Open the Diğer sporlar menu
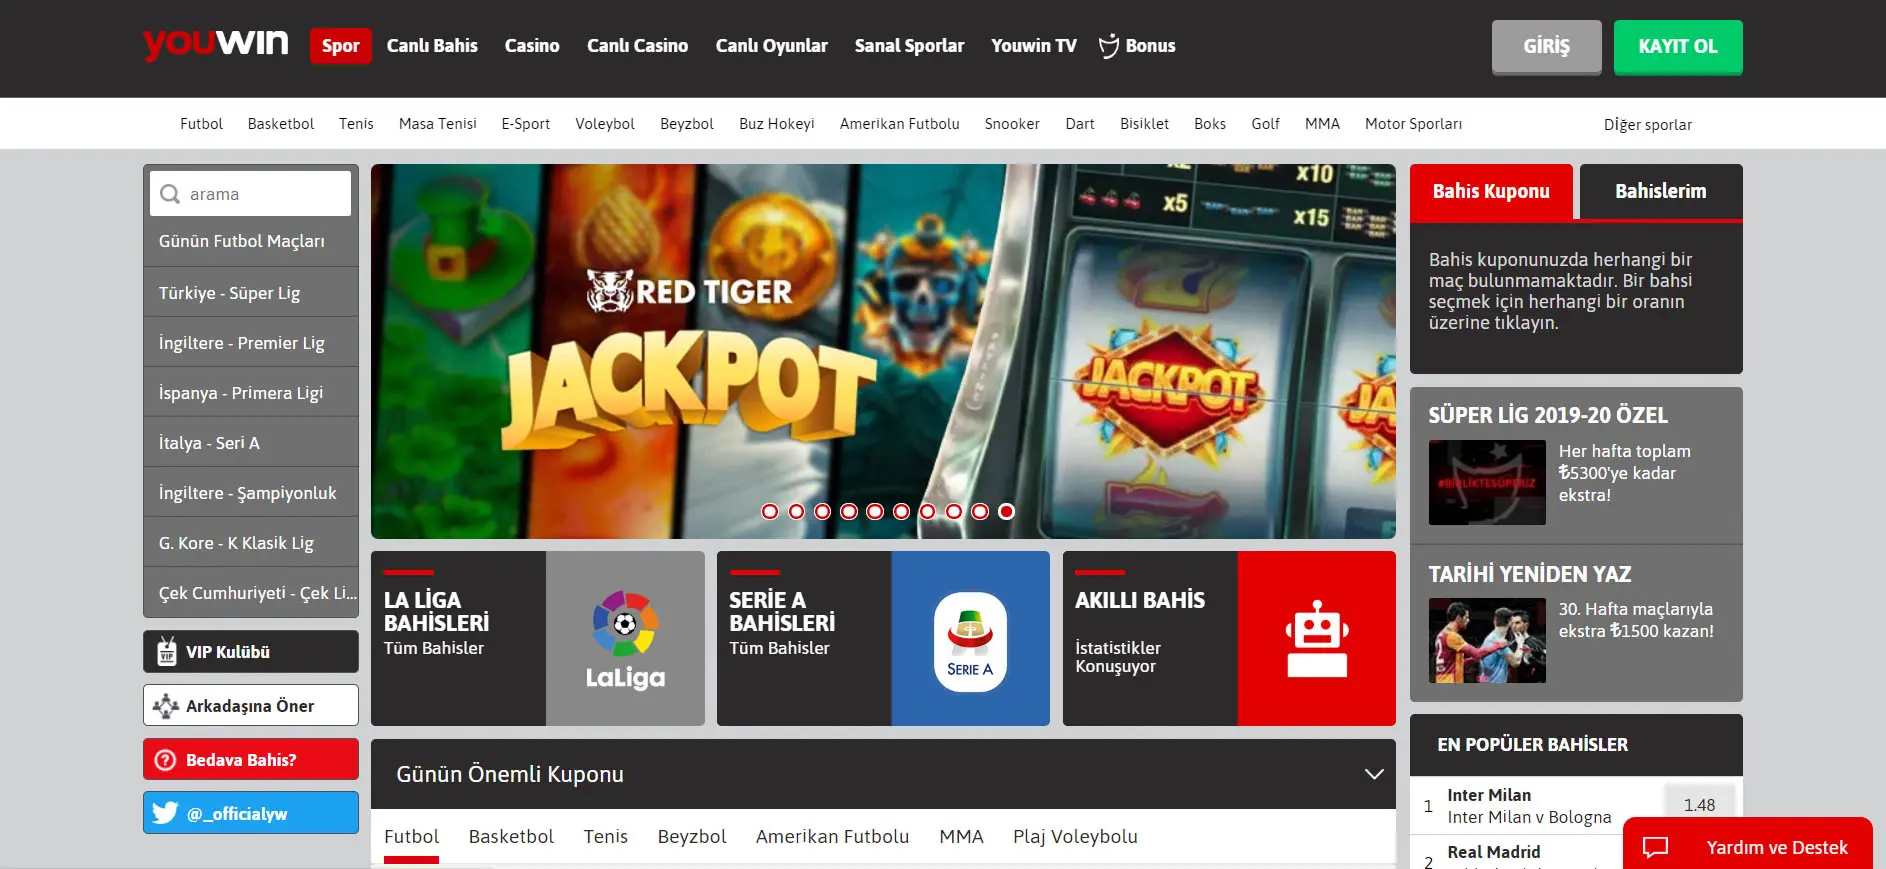The height and width of the screenshot is (869, 1886). [1648, 125]
